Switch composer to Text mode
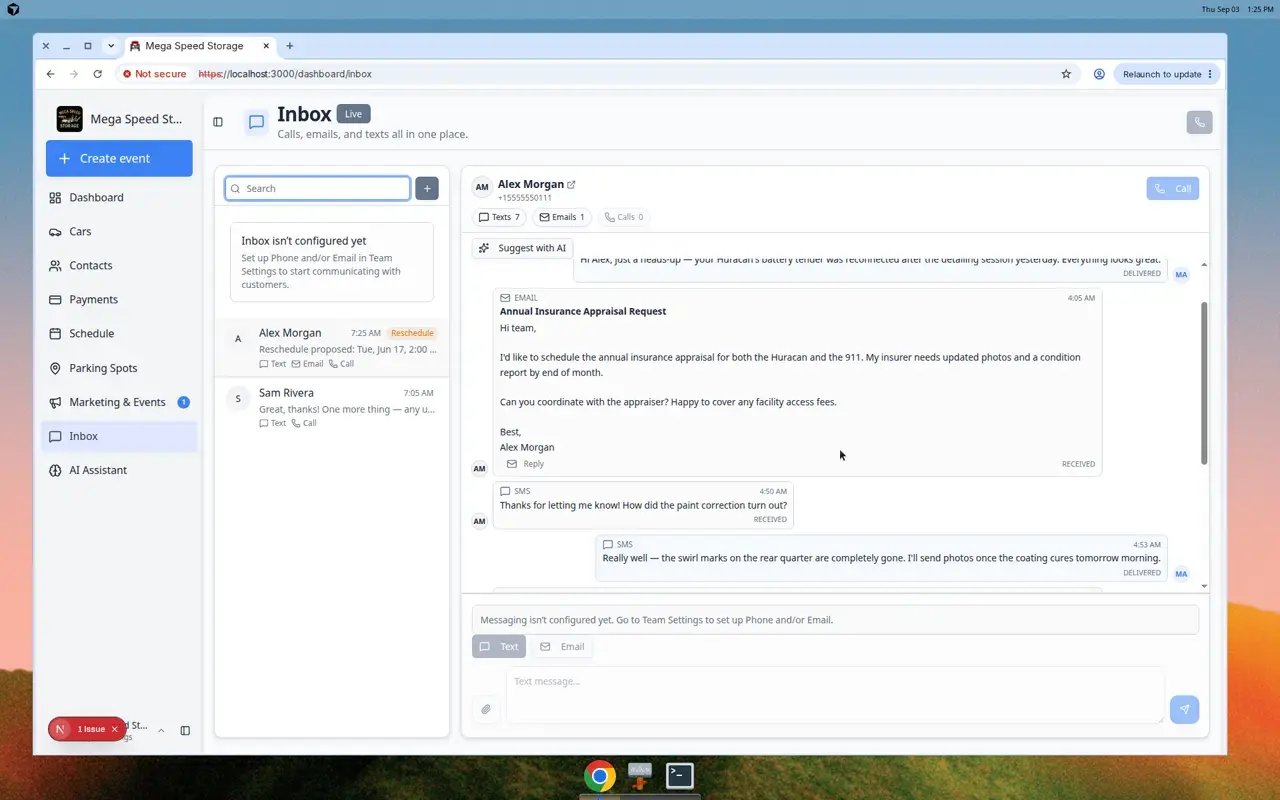Viewport: 1280px width, 800px height. tap(499, 647)
